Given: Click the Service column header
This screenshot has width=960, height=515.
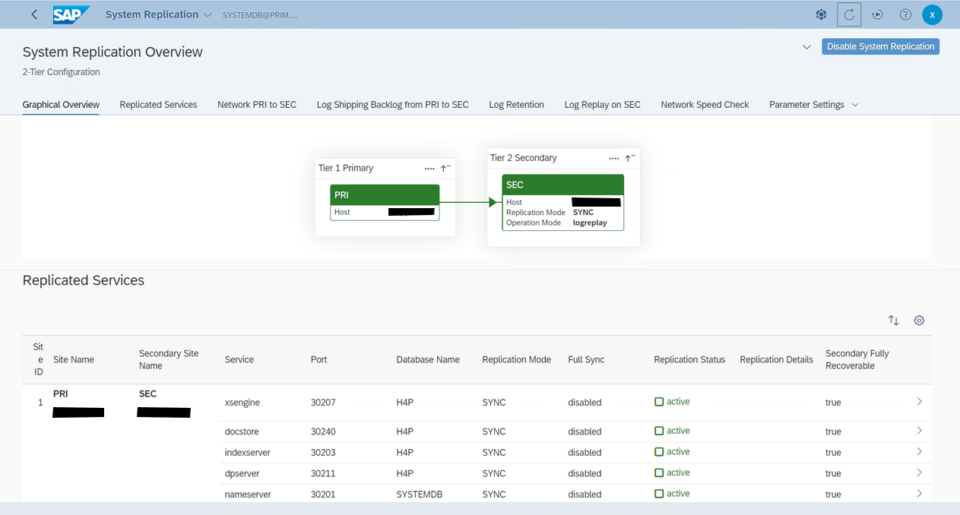Looking at the screenshot, I should (x=239, y=359).
